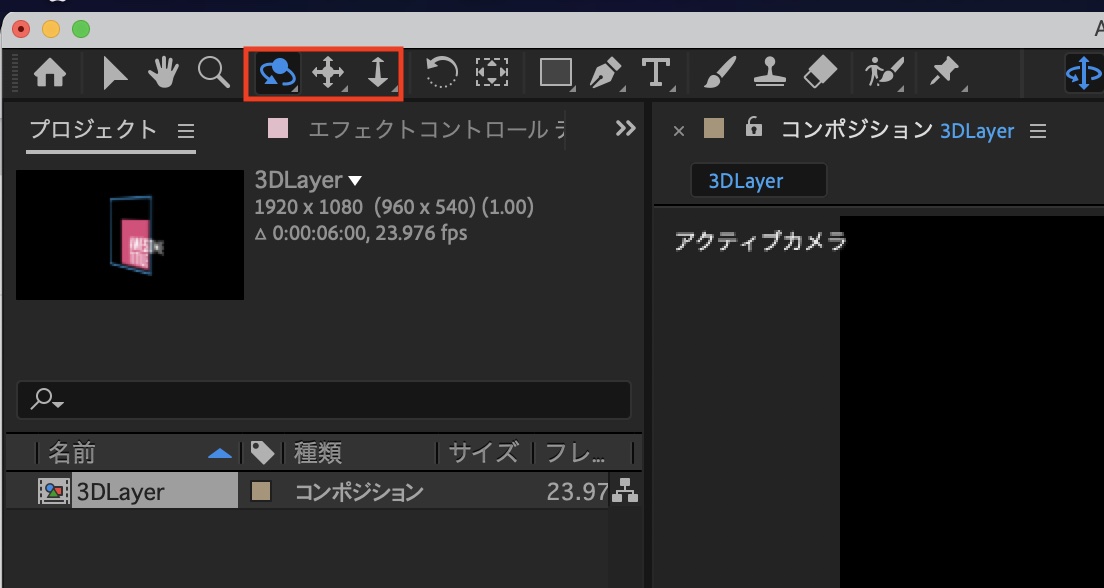Select the 3DLayer composition row
Image resolution: width=1104 pixels, height=588 pixels.
(324, 491)
